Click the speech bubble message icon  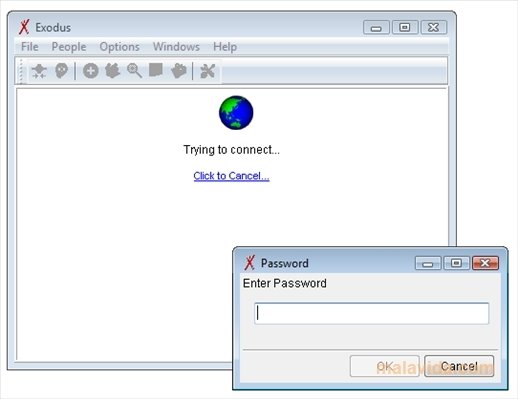click(156, 70)
